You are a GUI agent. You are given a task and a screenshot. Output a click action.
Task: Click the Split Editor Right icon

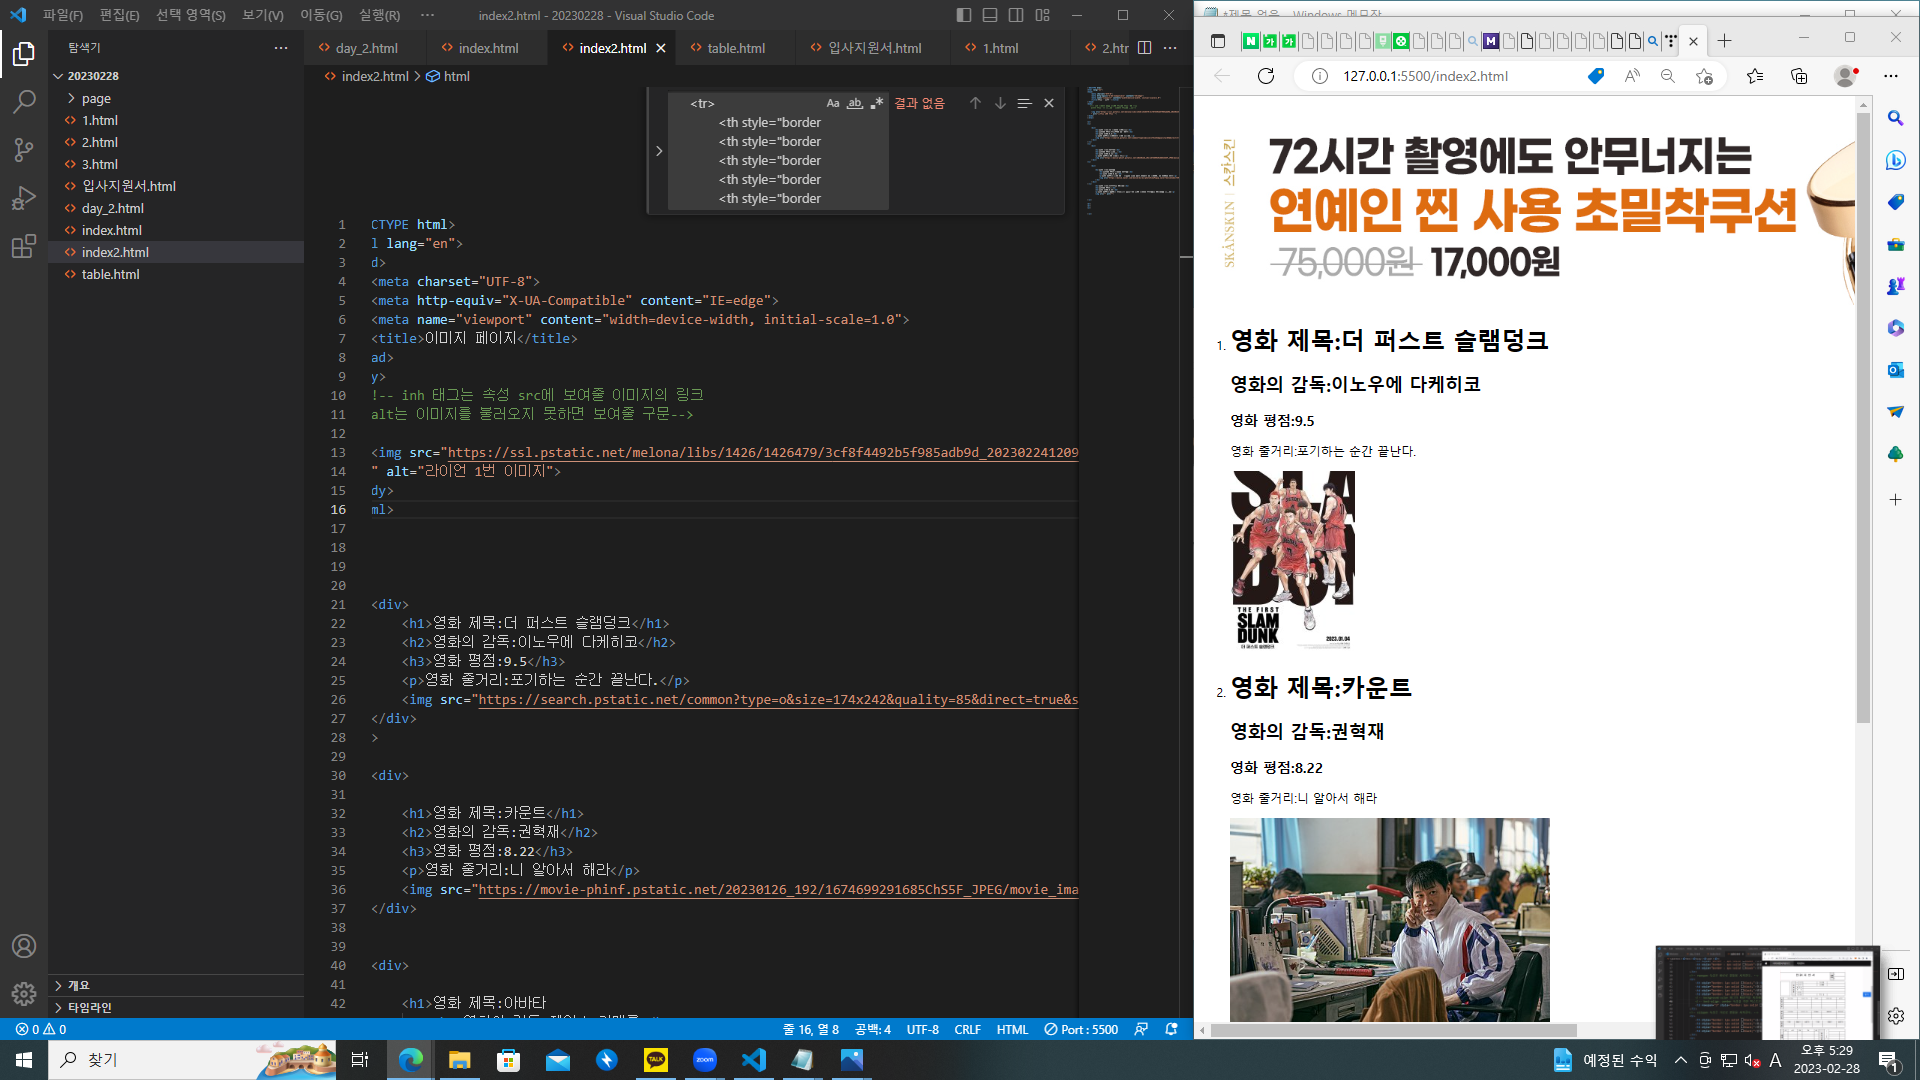[x=1144, y=48]
